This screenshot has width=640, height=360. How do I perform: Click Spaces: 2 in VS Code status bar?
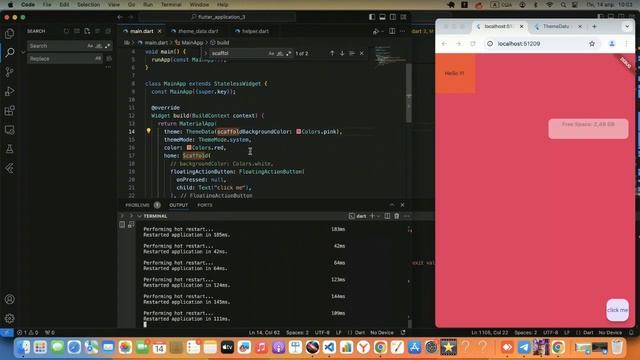click(x=297, y=333)
